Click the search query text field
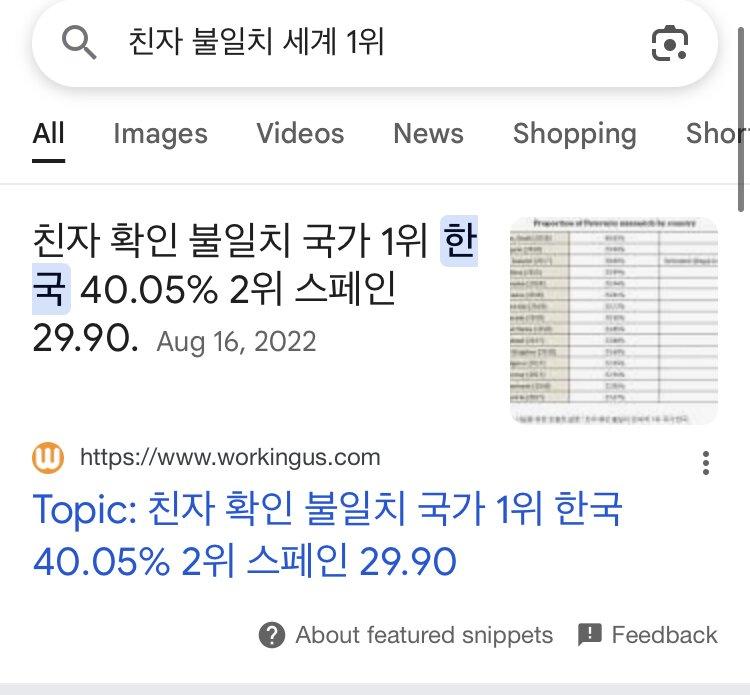The height and width of the screenshot is (695, 750). 256,42
